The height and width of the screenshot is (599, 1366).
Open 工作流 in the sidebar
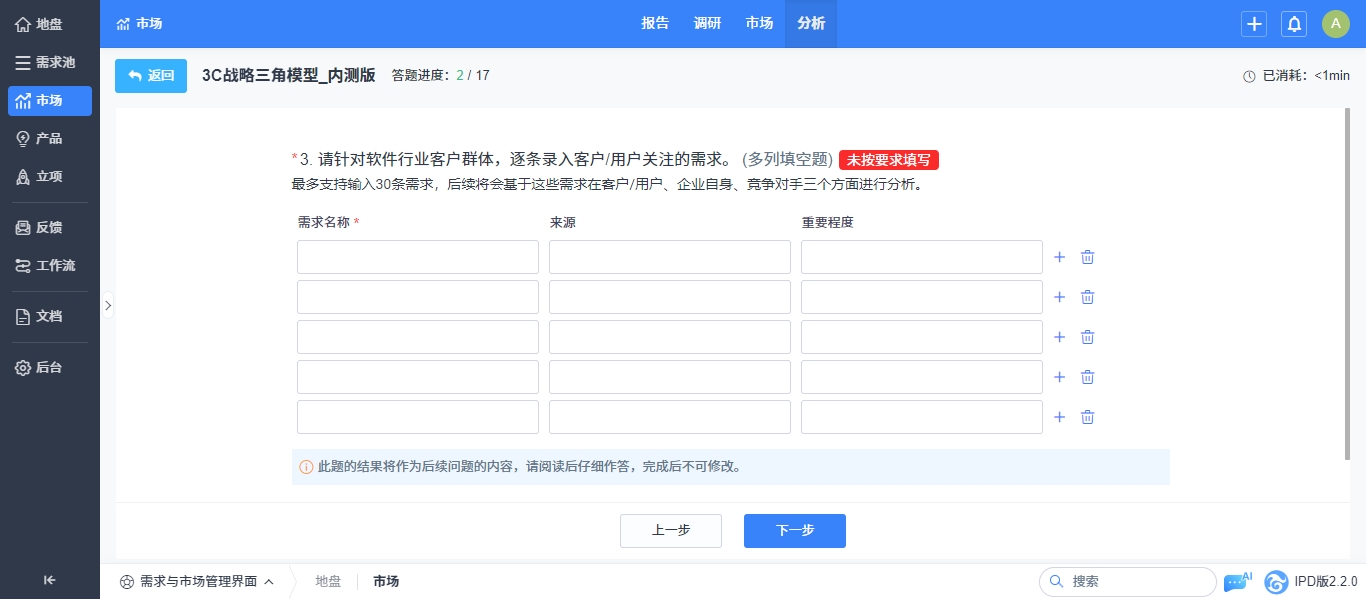coord(50,266)
